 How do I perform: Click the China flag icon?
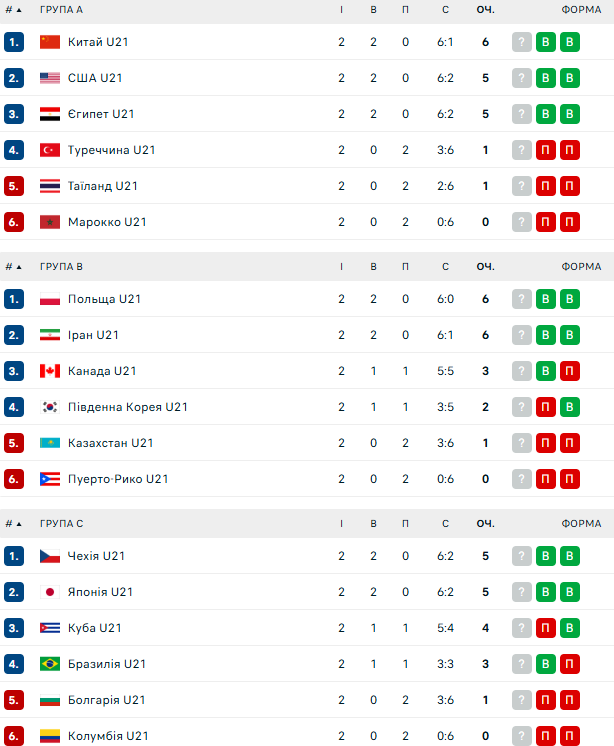pos(50,42)
